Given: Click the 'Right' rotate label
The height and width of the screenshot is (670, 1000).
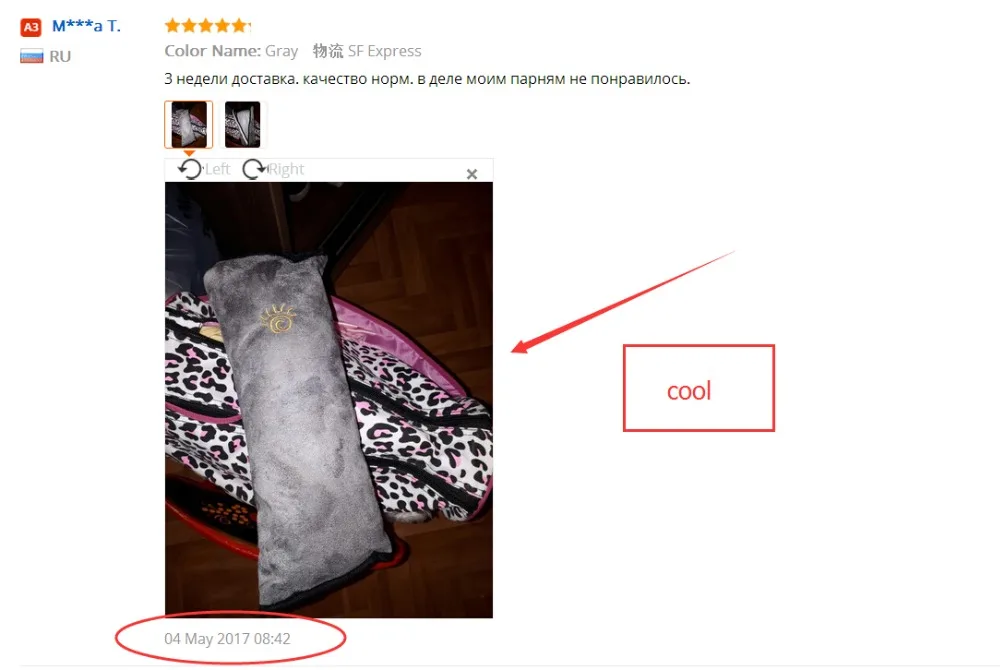Looking at the screenshot, I should coord(286,169).
